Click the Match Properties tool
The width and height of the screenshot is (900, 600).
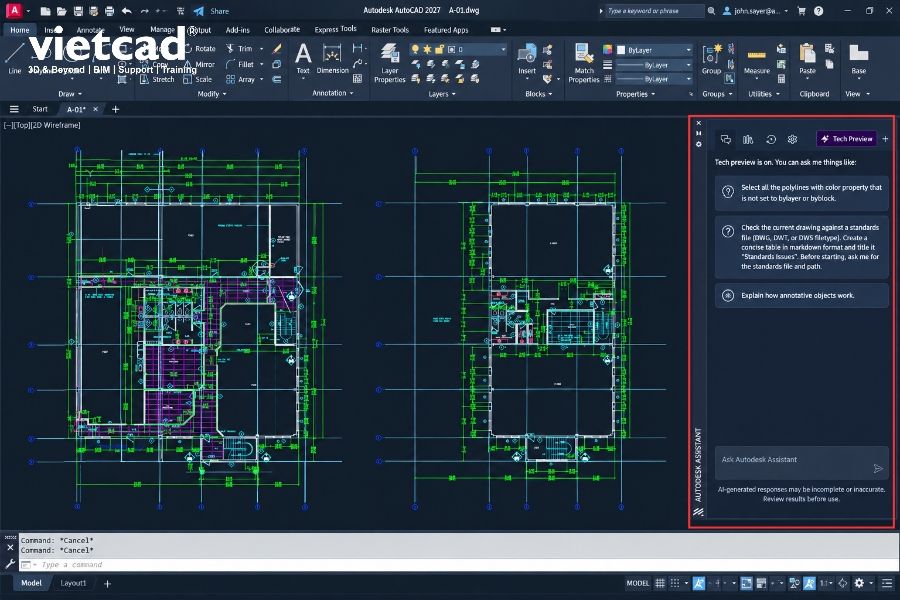(584, 63)
